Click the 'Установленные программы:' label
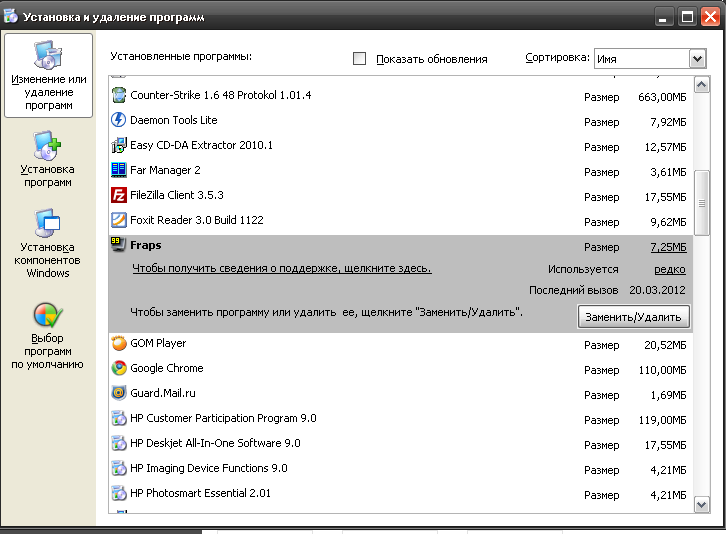 point(181,57)
